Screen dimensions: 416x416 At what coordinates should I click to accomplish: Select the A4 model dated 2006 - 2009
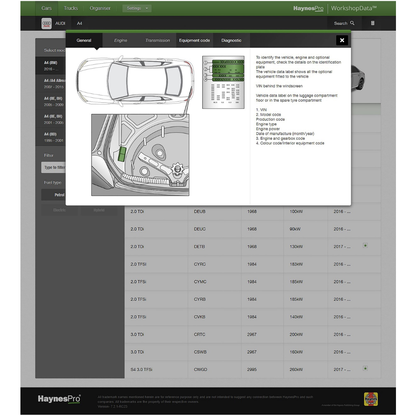point(51,101)
